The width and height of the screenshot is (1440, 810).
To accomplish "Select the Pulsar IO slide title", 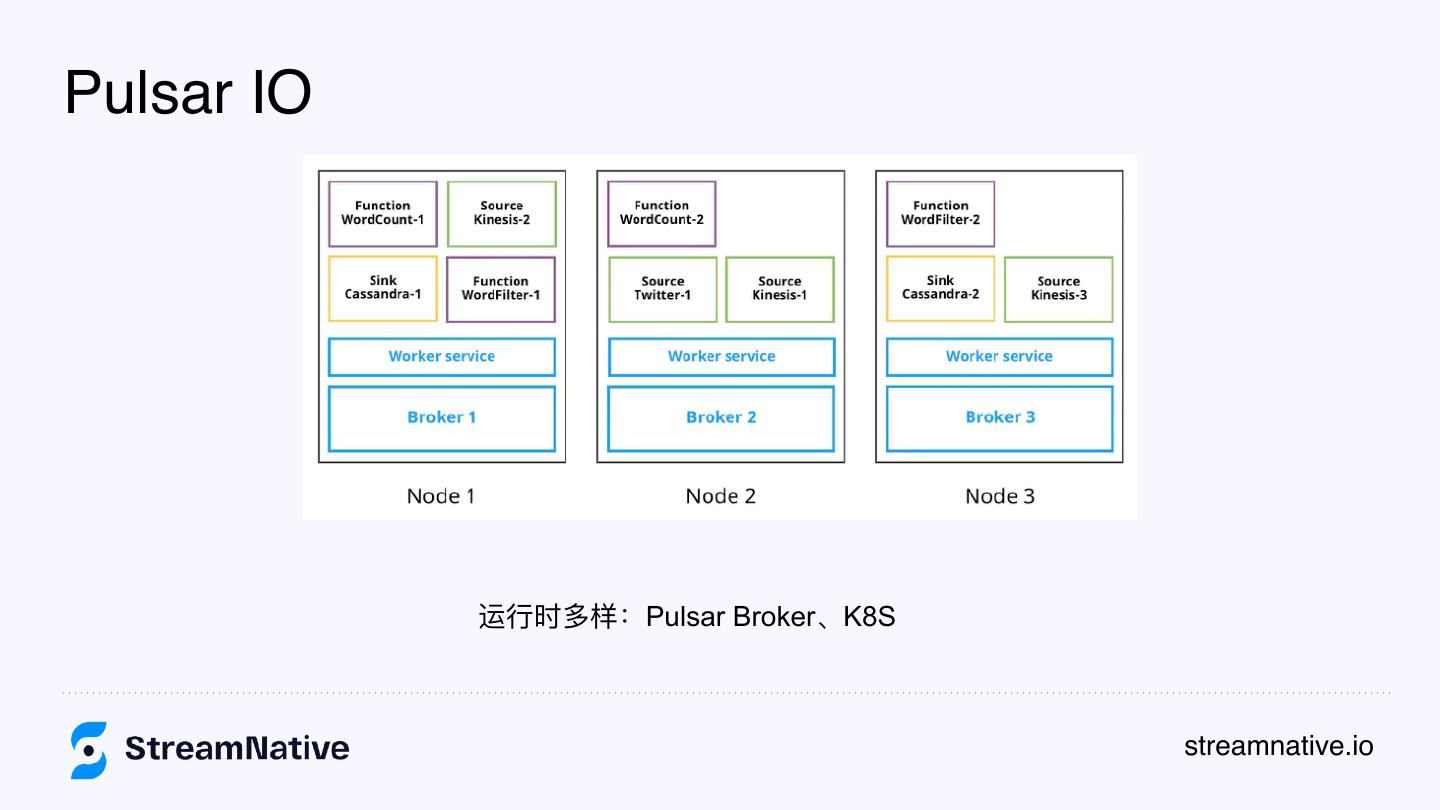I will [x=188, y=92].
